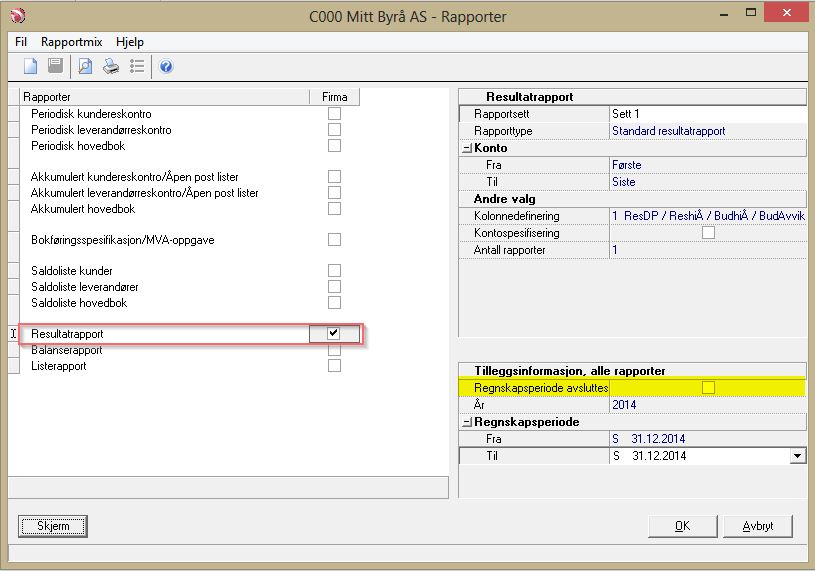Open print preview via magnifier icon
Viewport: 815px width, 571px height.
click(x=85, y=67)
